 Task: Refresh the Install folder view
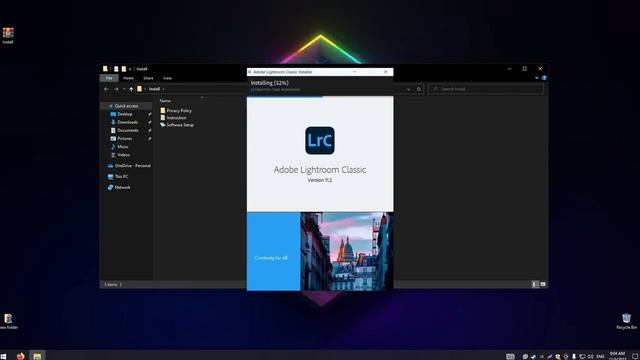pyautogui.click(x=419, y=89)
